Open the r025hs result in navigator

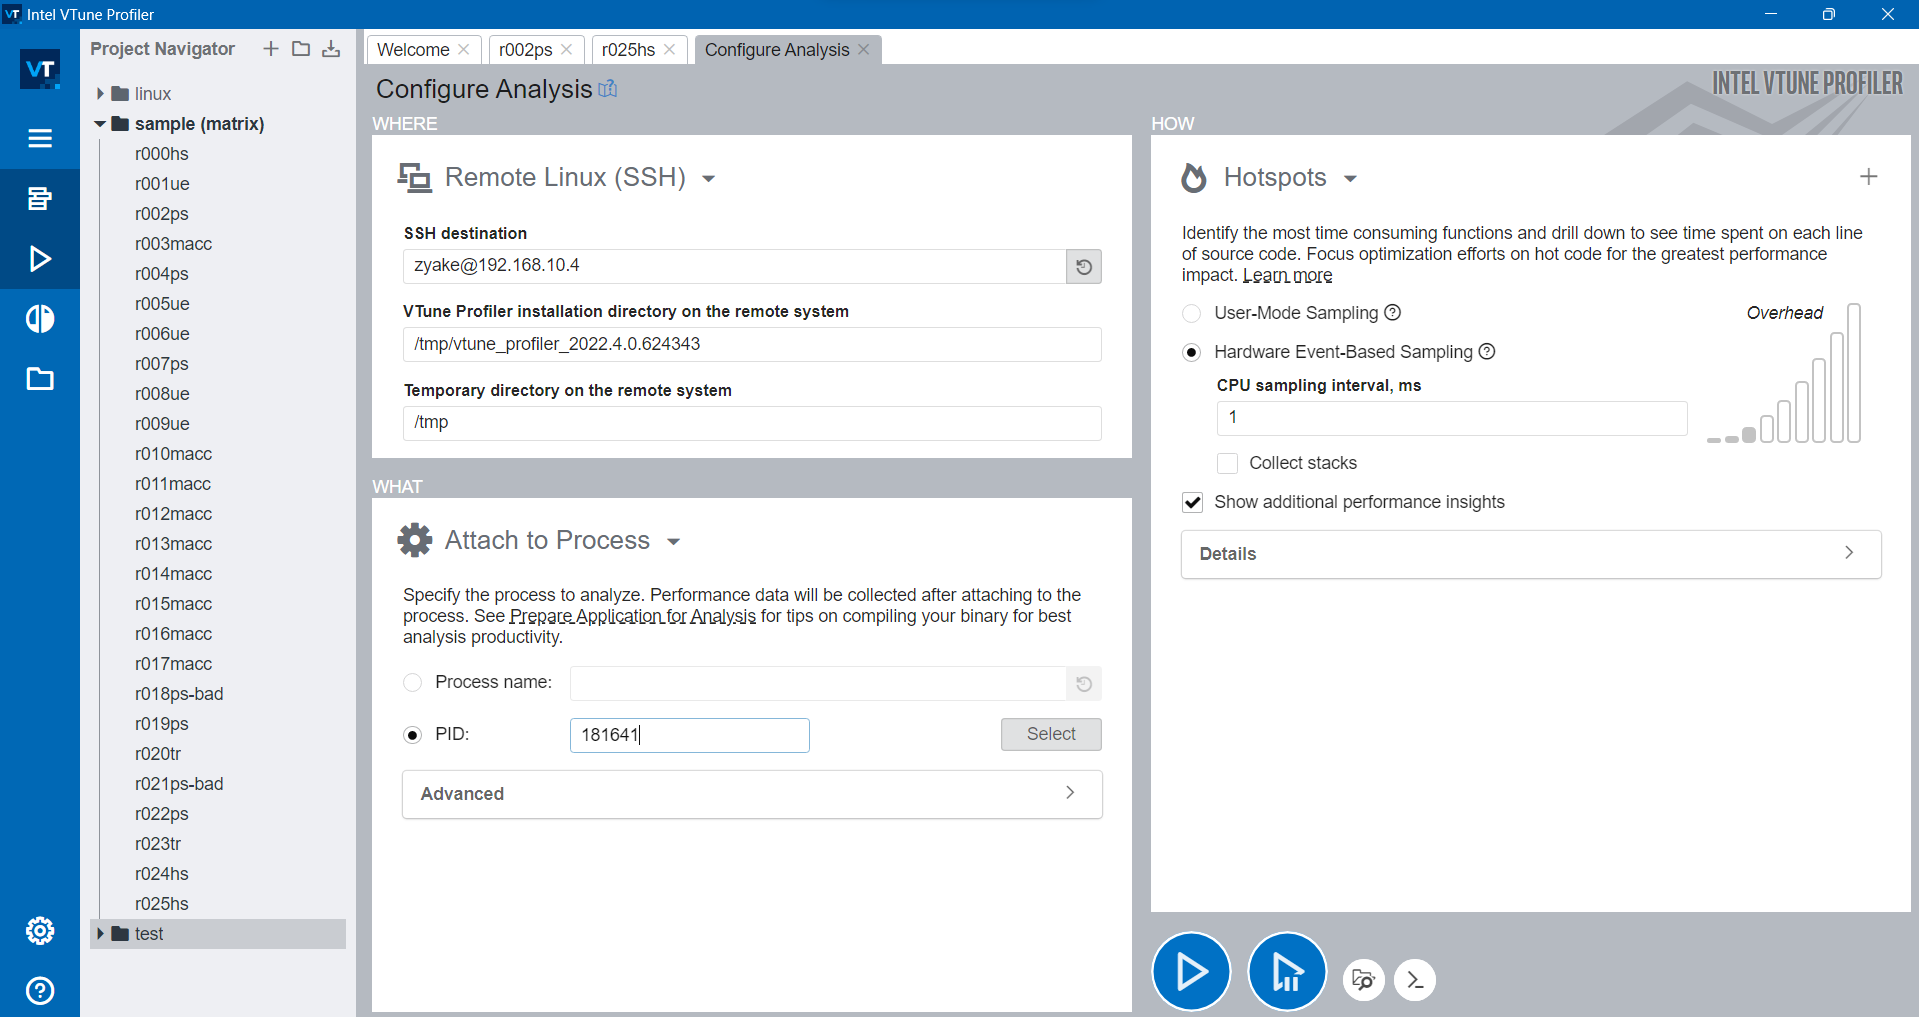coord(162,904)
